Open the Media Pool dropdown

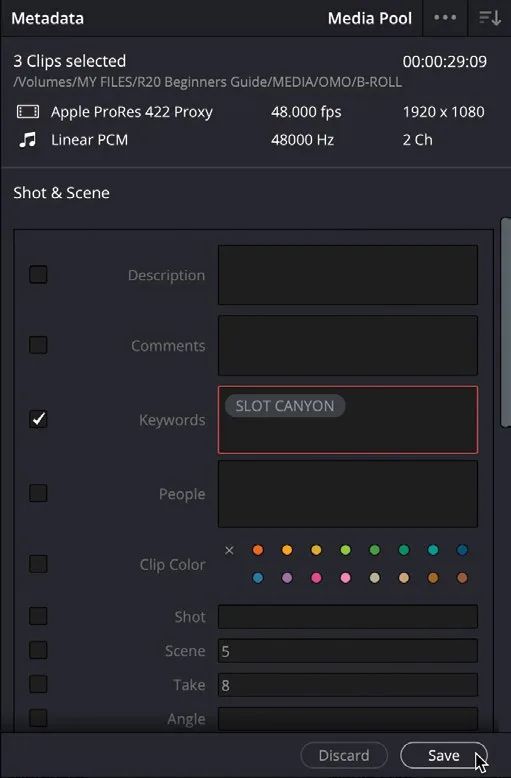click(370, 18)
